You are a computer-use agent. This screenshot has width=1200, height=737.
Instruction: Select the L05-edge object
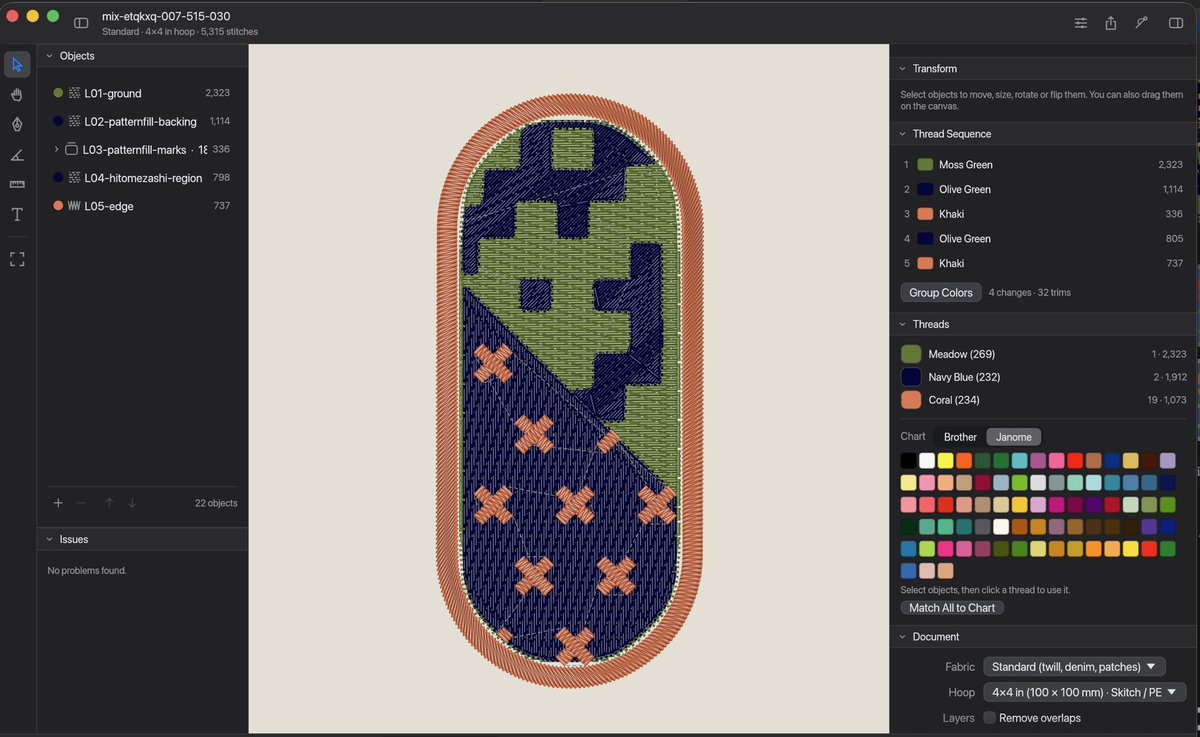click(x=142, y=206)
